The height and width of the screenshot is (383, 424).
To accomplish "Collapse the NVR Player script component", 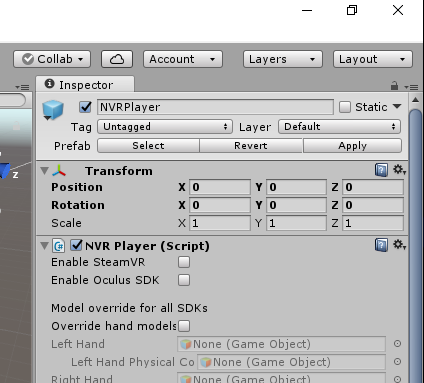I will [x=44, y=246].
